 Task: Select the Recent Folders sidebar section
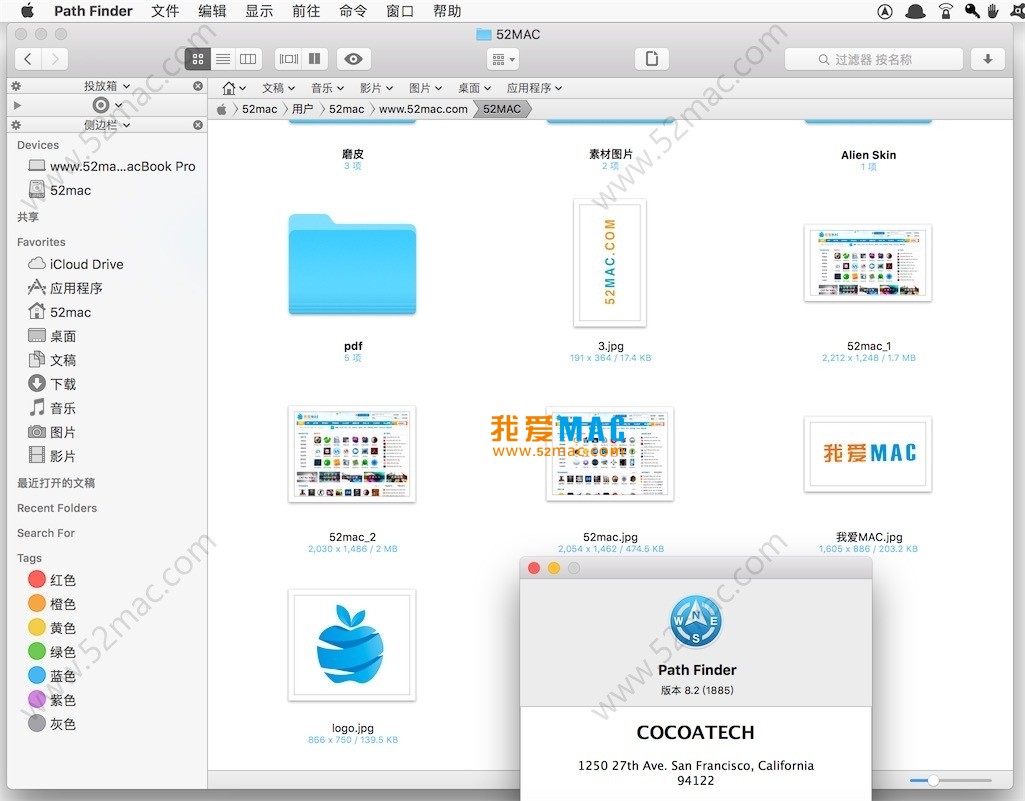(x=57, y=508)
